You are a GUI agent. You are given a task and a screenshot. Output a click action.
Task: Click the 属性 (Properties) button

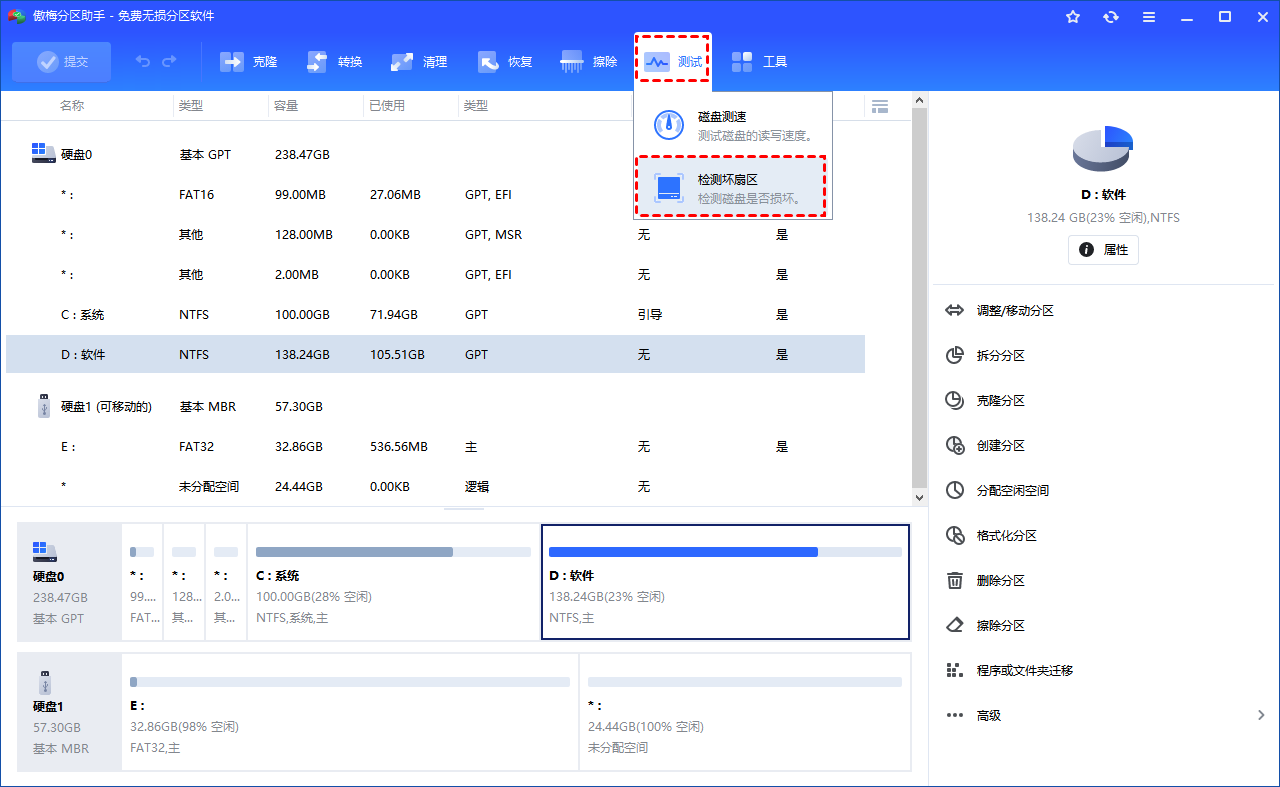pos(1103,250)
